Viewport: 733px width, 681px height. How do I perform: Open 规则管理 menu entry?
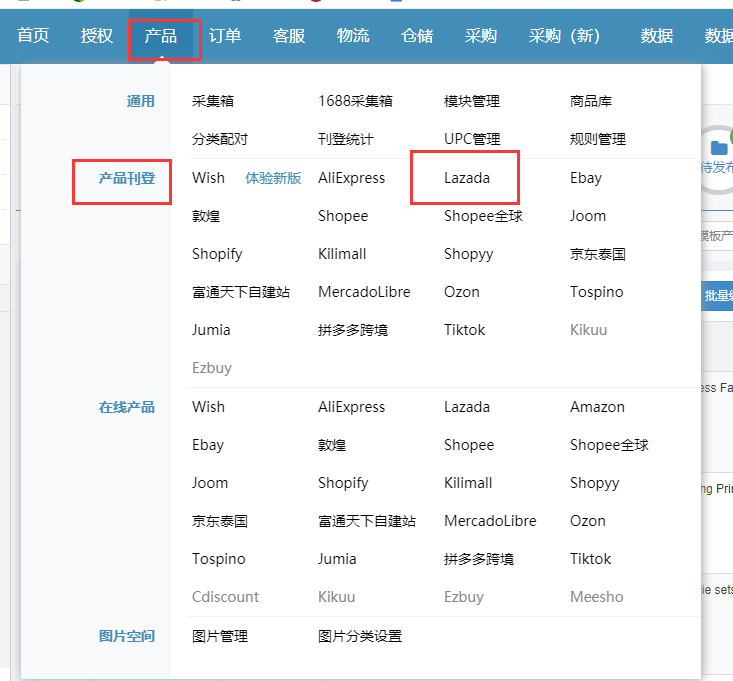coord(598,139)
